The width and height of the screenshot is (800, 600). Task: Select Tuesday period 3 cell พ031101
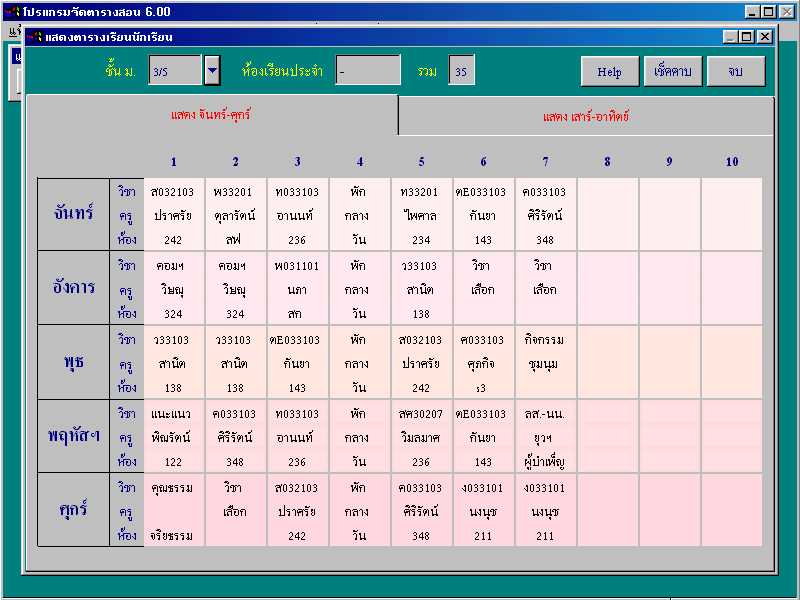(x=297, y=289)
